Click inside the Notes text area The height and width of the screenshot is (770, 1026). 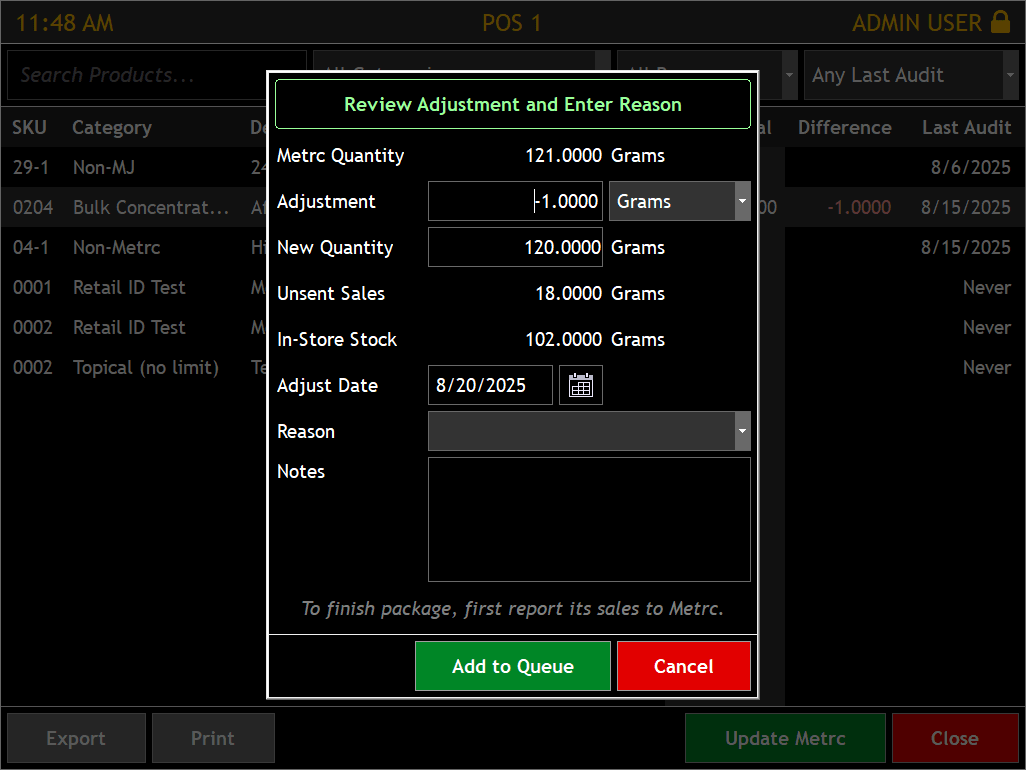(x=589, y=519)
